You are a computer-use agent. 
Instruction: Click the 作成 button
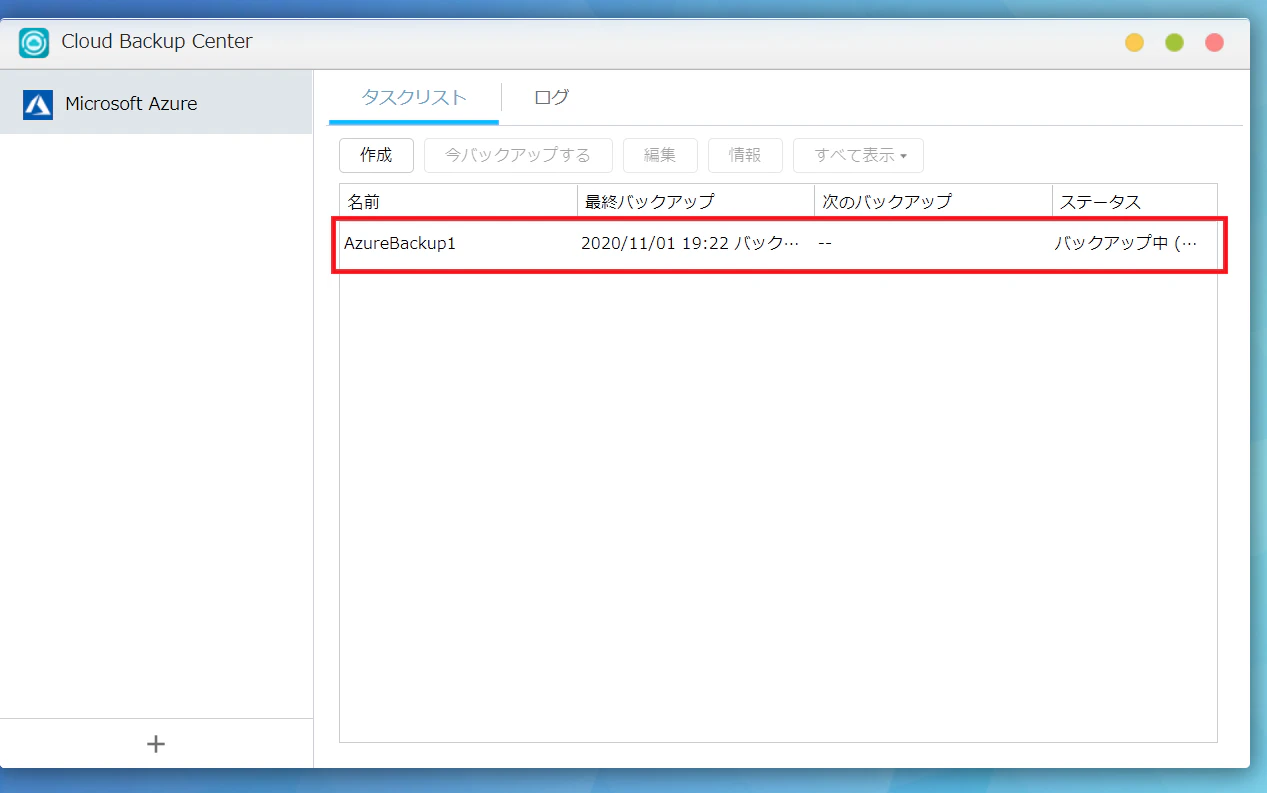point(376,155)
